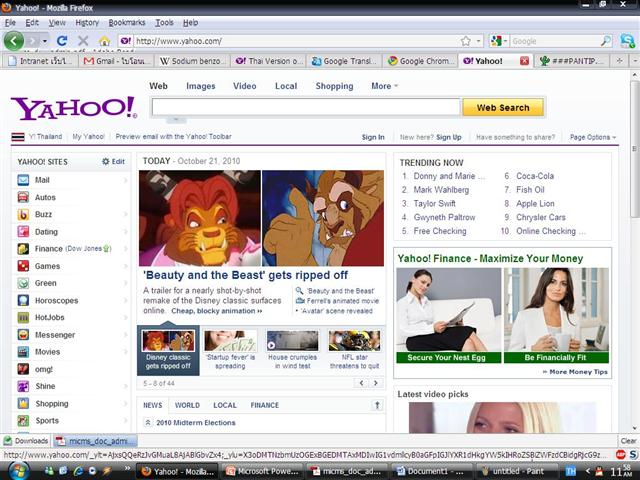Clear the downloads bar with Clear button

628,441
